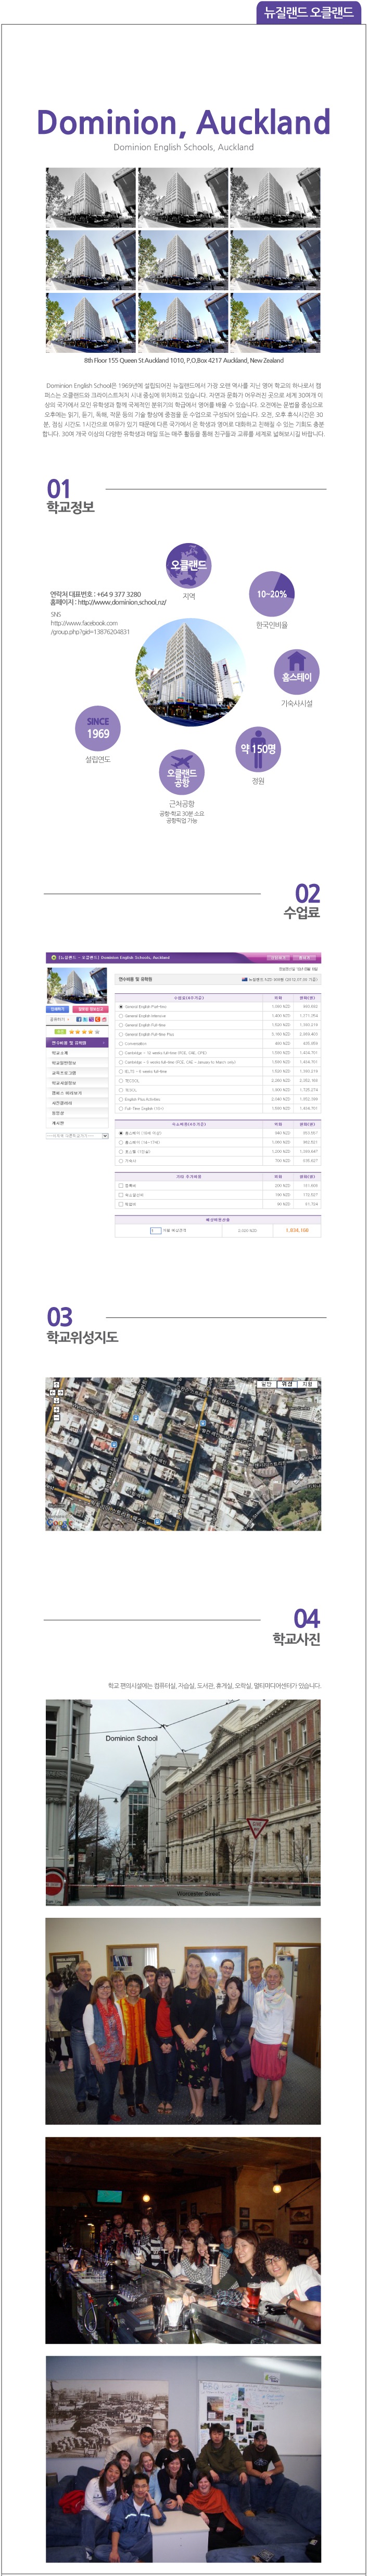
Task: Click the top-left building thumbnail in the grid
Action: point(90,198)
